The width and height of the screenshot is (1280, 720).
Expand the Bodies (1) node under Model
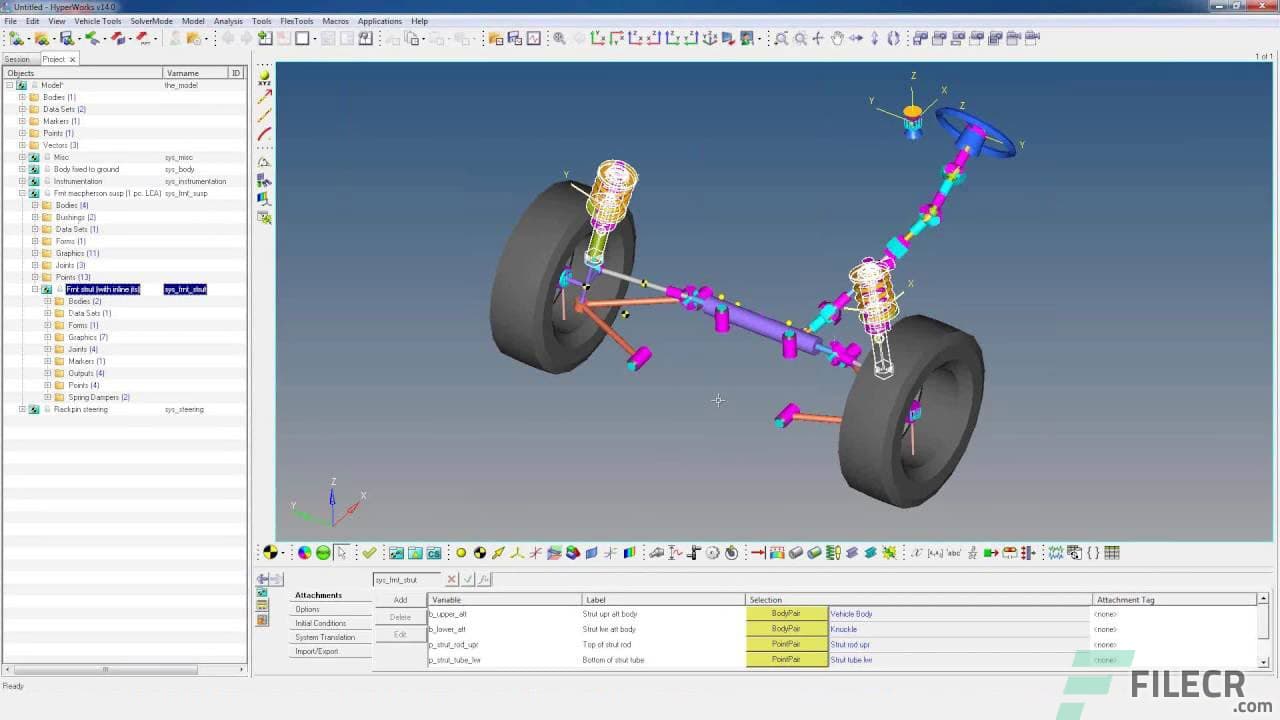(22, 97)
